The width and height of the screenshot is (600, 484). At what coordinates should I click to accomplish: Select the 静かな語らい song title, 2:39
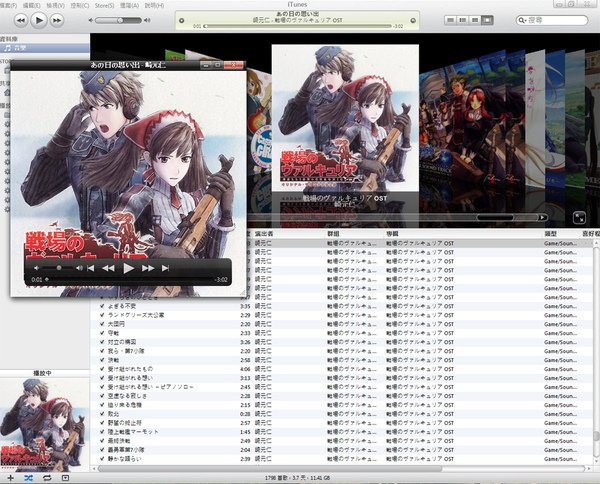tap(124, 458)
